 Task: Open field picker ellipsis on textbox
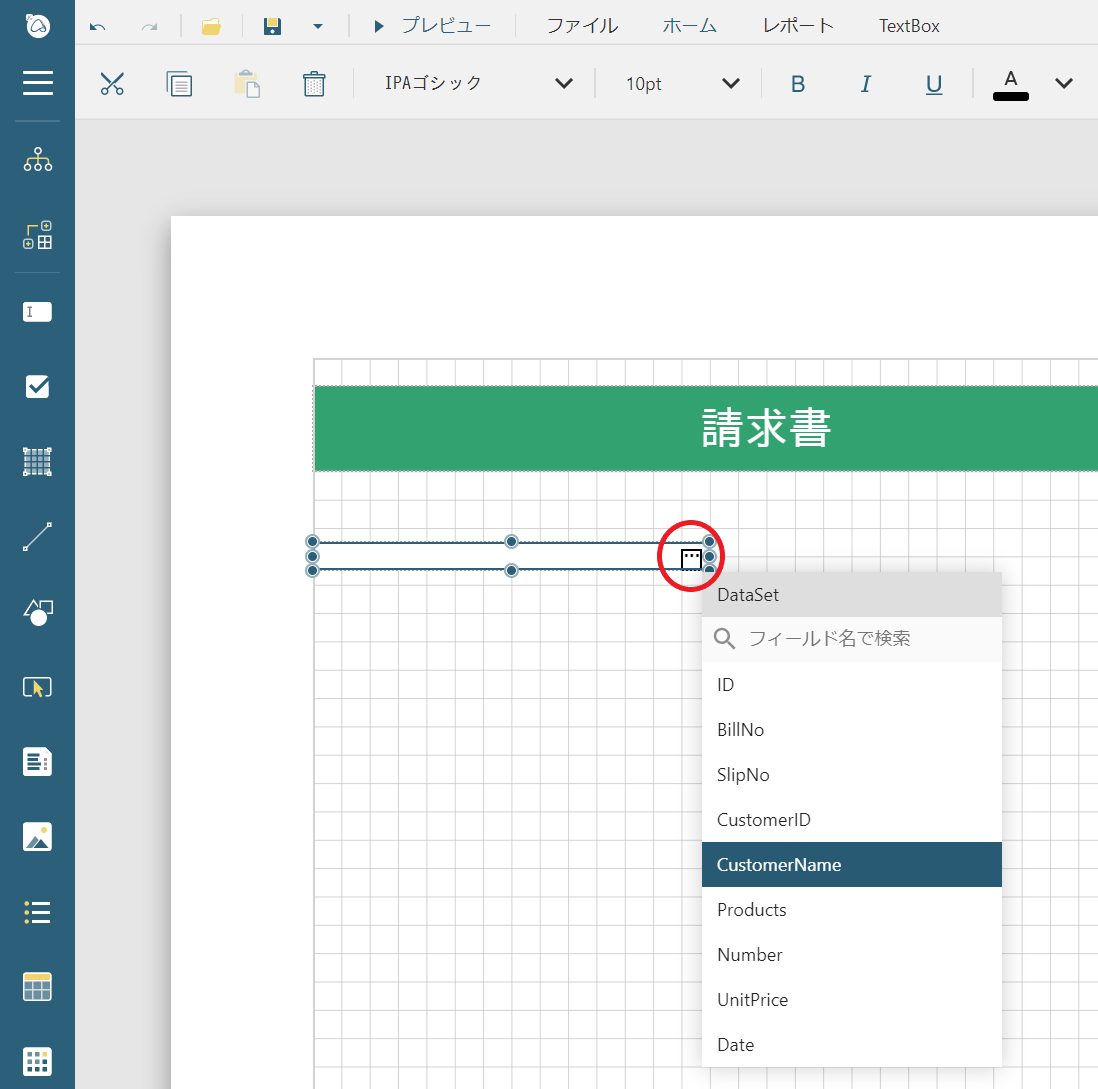click(691, 559)
